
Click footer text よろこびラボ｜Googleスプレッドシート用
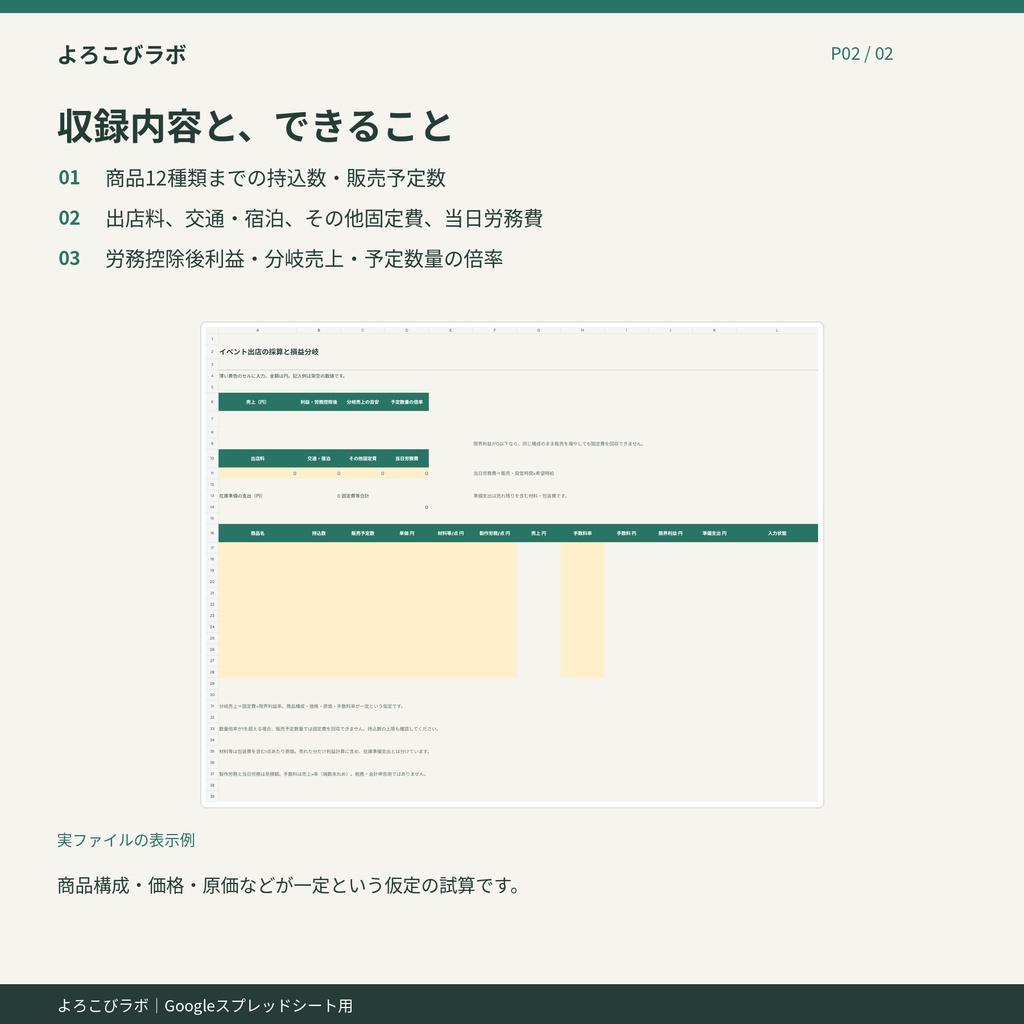pos(205,1005)
